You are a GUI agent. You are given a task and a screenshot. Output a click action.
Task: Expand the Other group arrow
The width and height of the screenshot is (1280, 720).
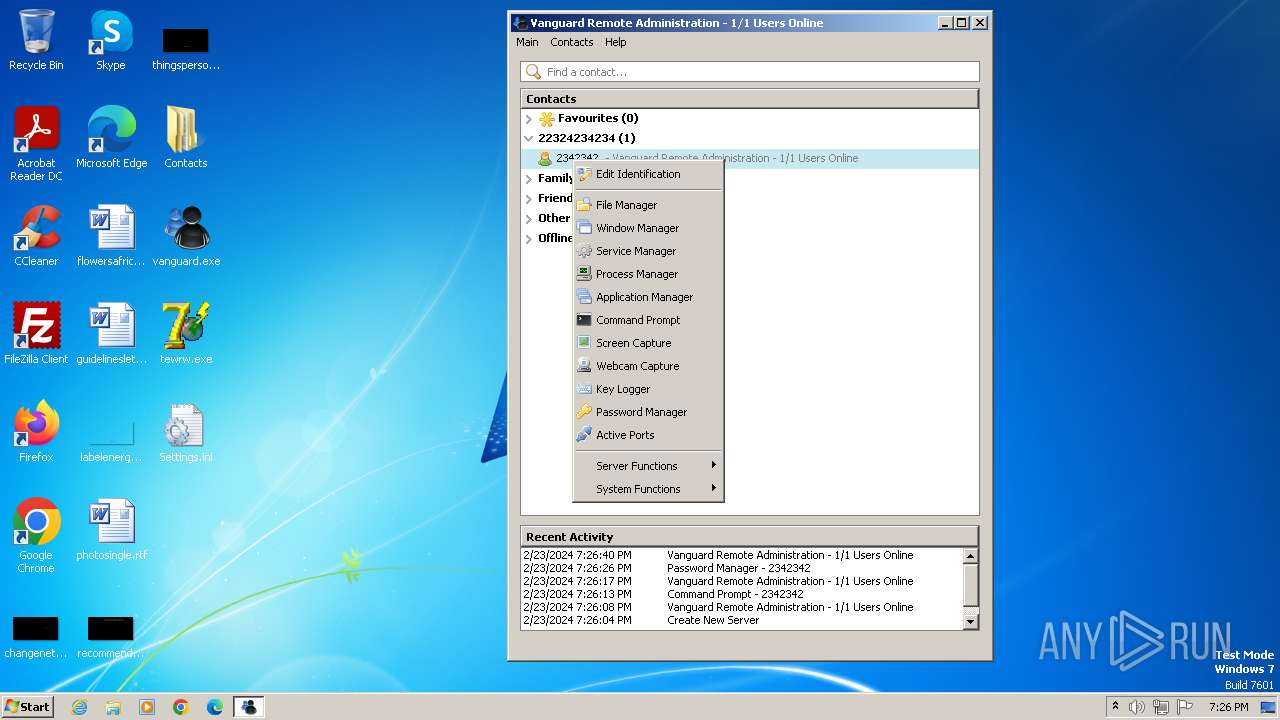(x=529, y=218)
